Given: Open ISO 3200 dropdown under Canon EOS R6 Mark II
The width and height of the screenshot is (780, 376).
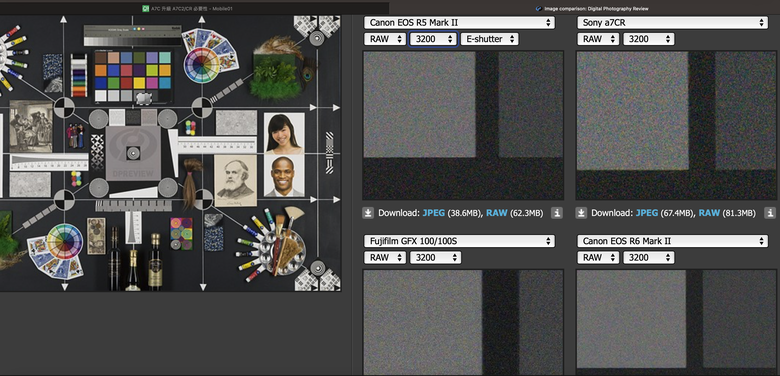Looking at the screenshot, I should 649,258.
